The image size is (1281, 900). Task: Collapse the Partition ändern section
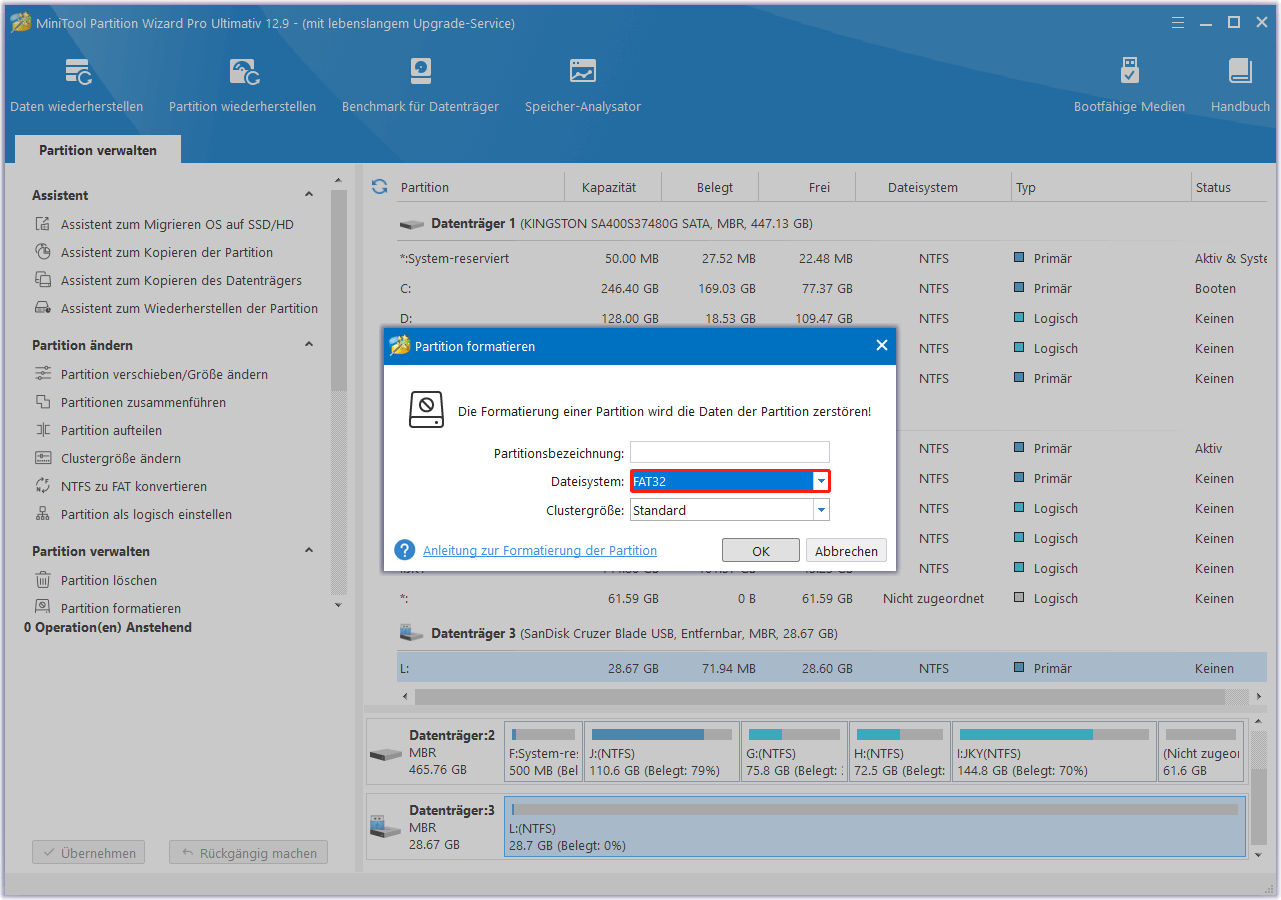click(309, 345)
